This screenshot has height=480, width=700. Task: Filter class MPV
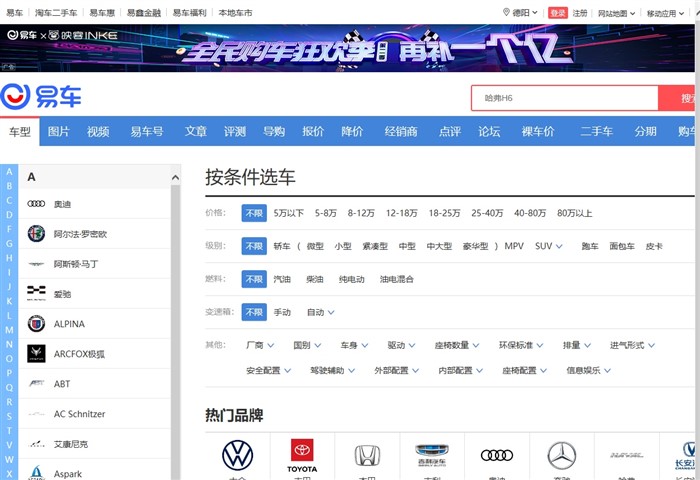[x=514, y=246]
